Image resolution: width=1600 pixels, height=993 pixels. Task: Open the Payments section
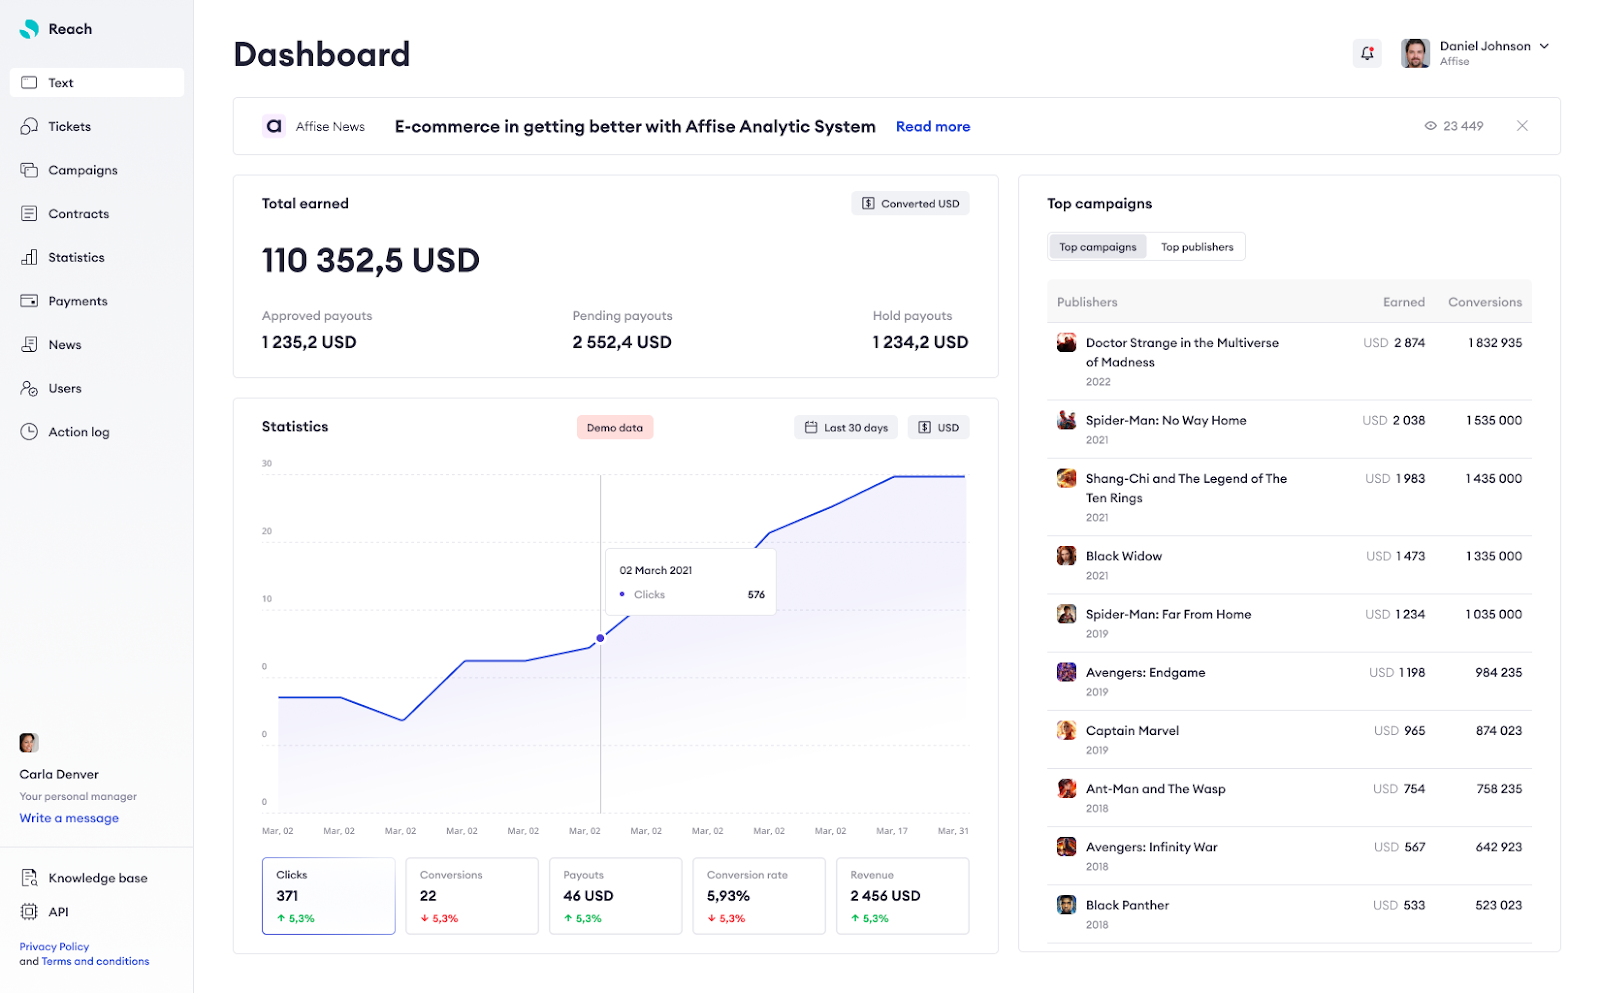pos(77,300)
